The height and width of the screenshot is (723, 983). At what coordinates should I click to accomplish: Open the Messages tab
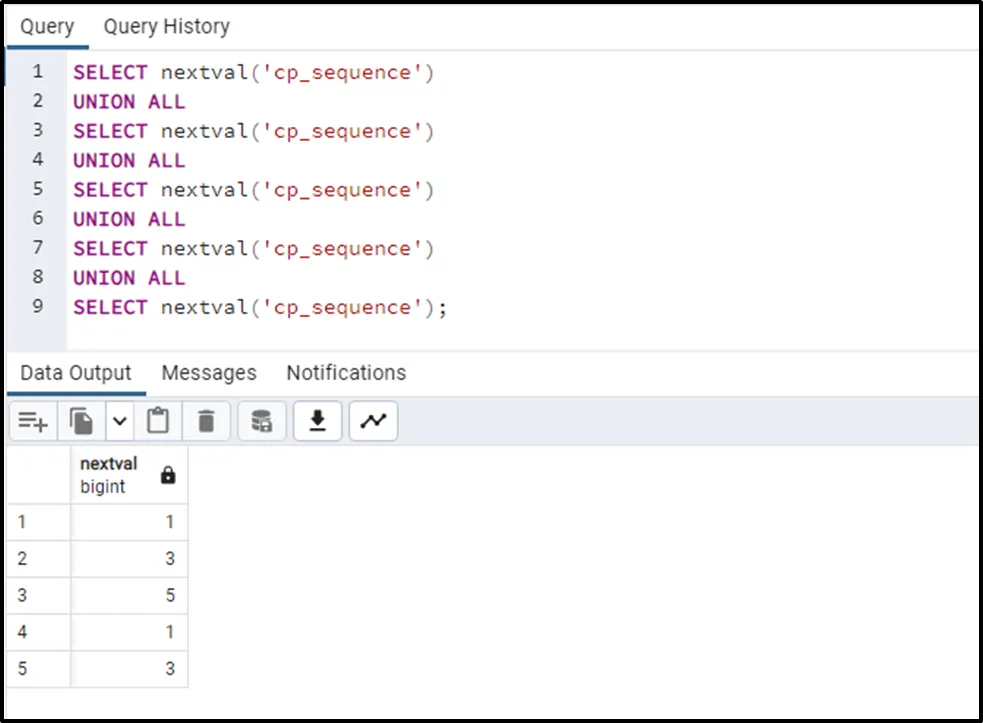[209, 373]
